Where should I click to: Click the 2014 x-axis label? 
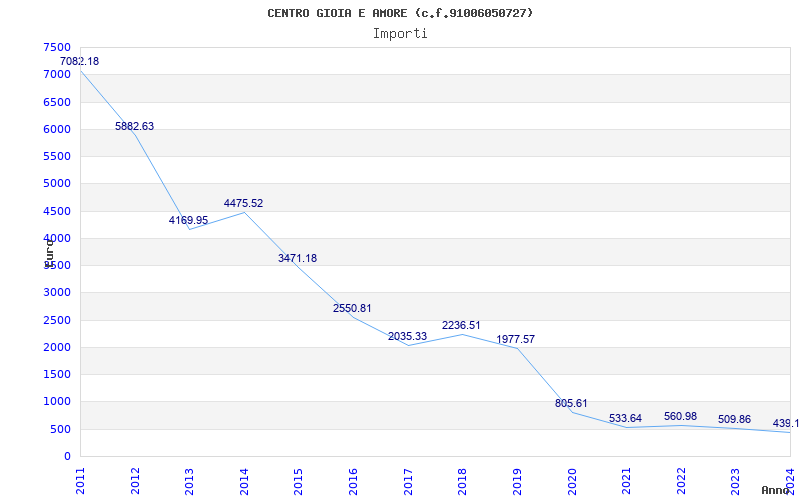click(244, 481)
